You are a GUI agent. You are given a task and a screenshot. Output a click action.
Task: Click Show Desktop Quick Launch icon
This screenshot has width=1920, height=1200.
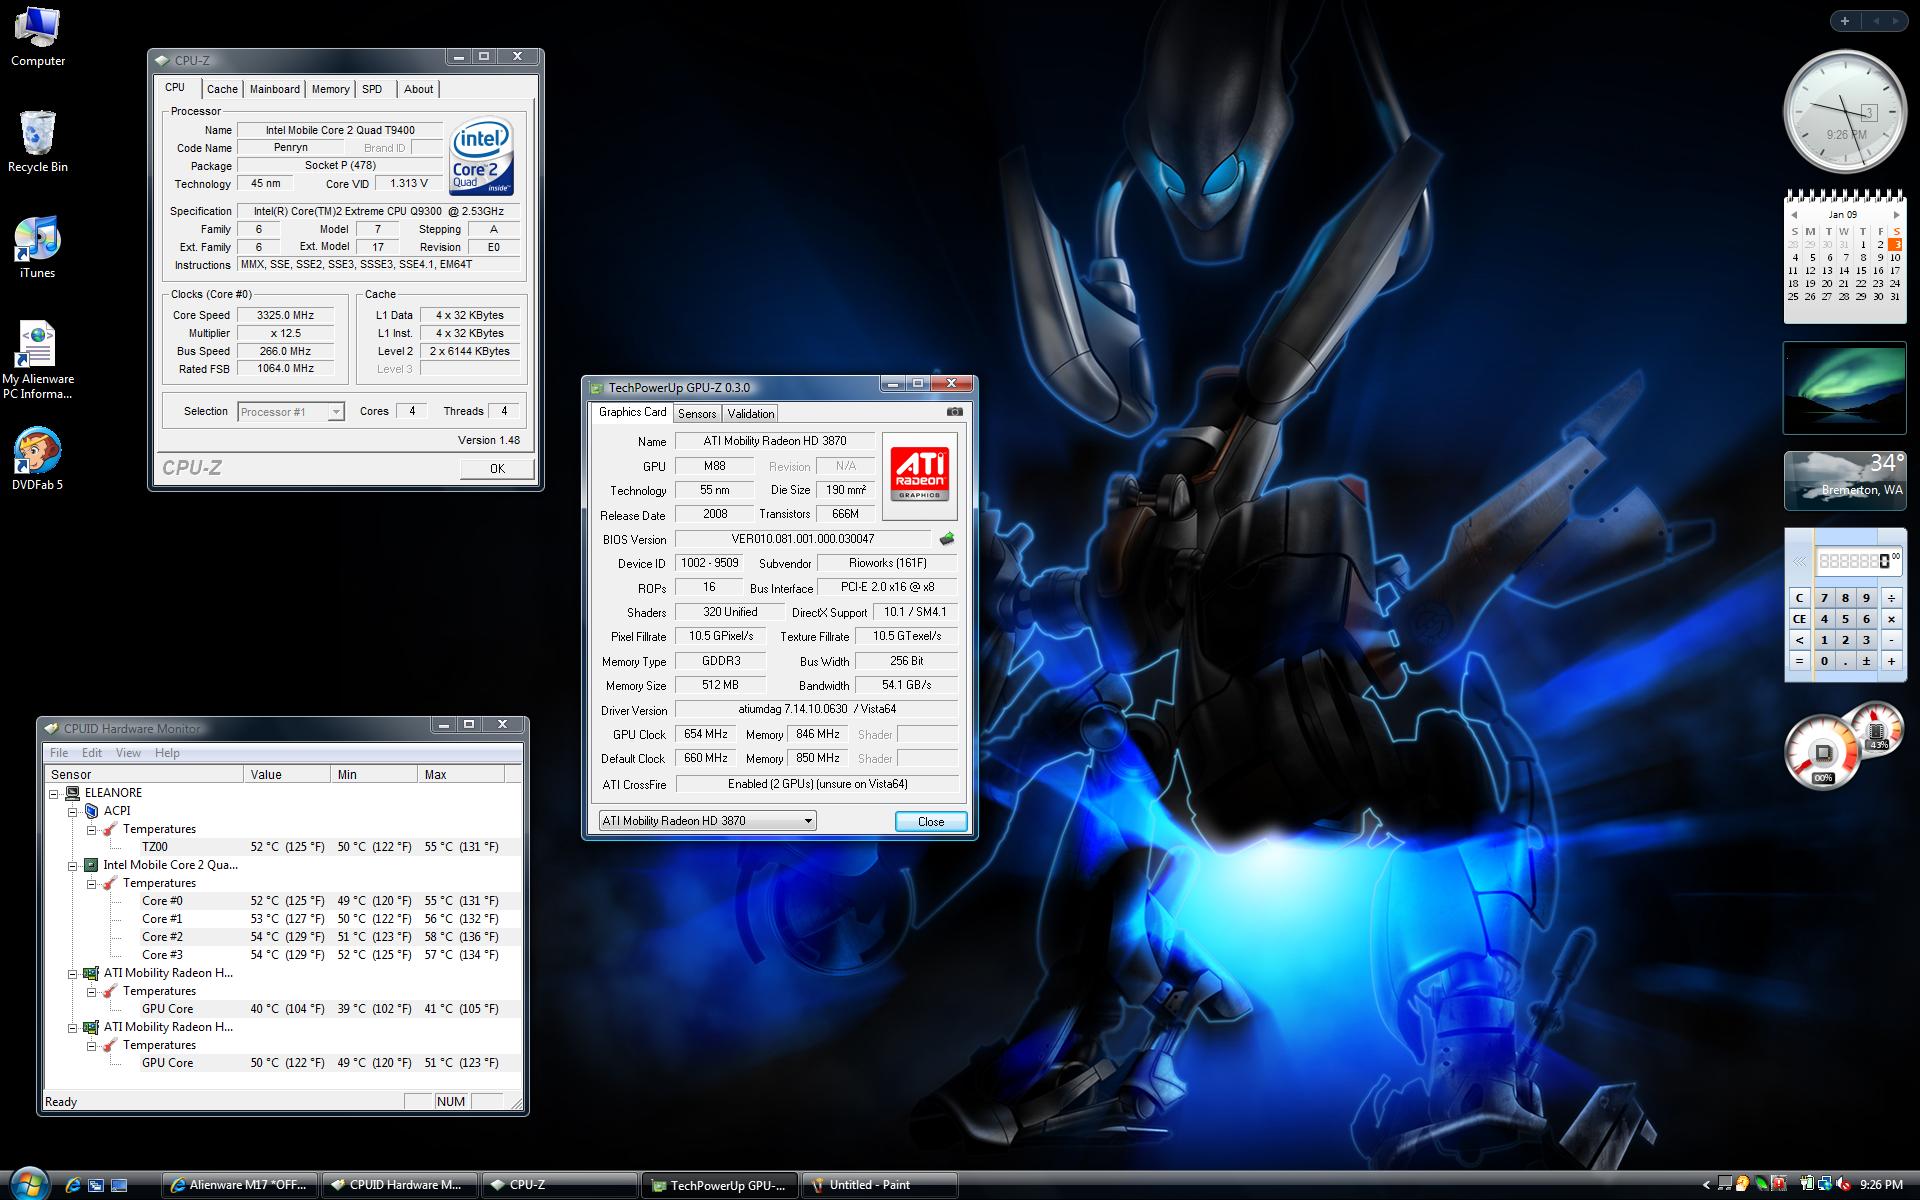point(119,1185)
